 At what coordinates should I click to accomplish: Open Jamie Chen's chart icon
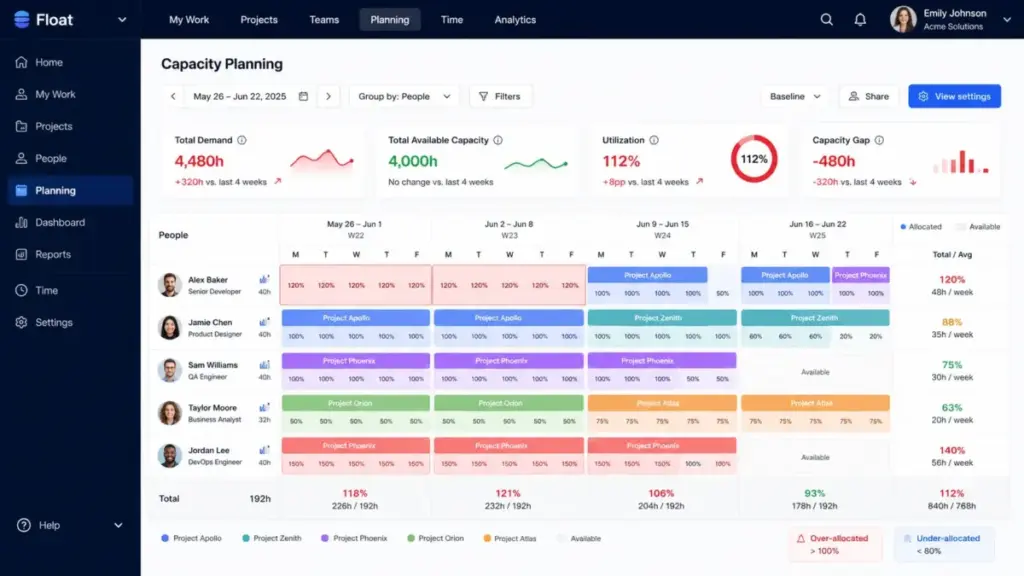264,322
